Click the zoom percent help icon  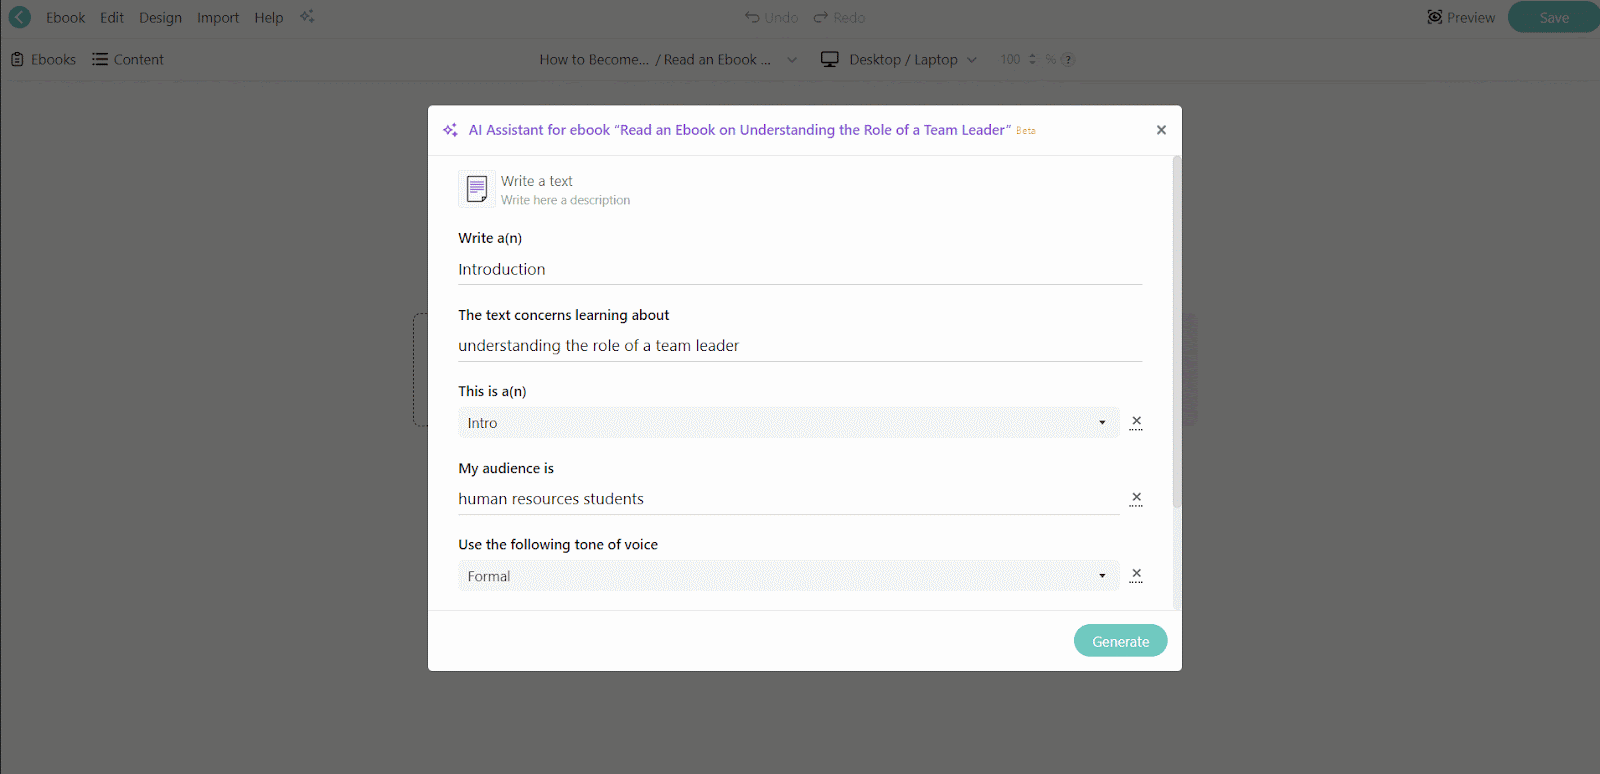[1068, 60]
